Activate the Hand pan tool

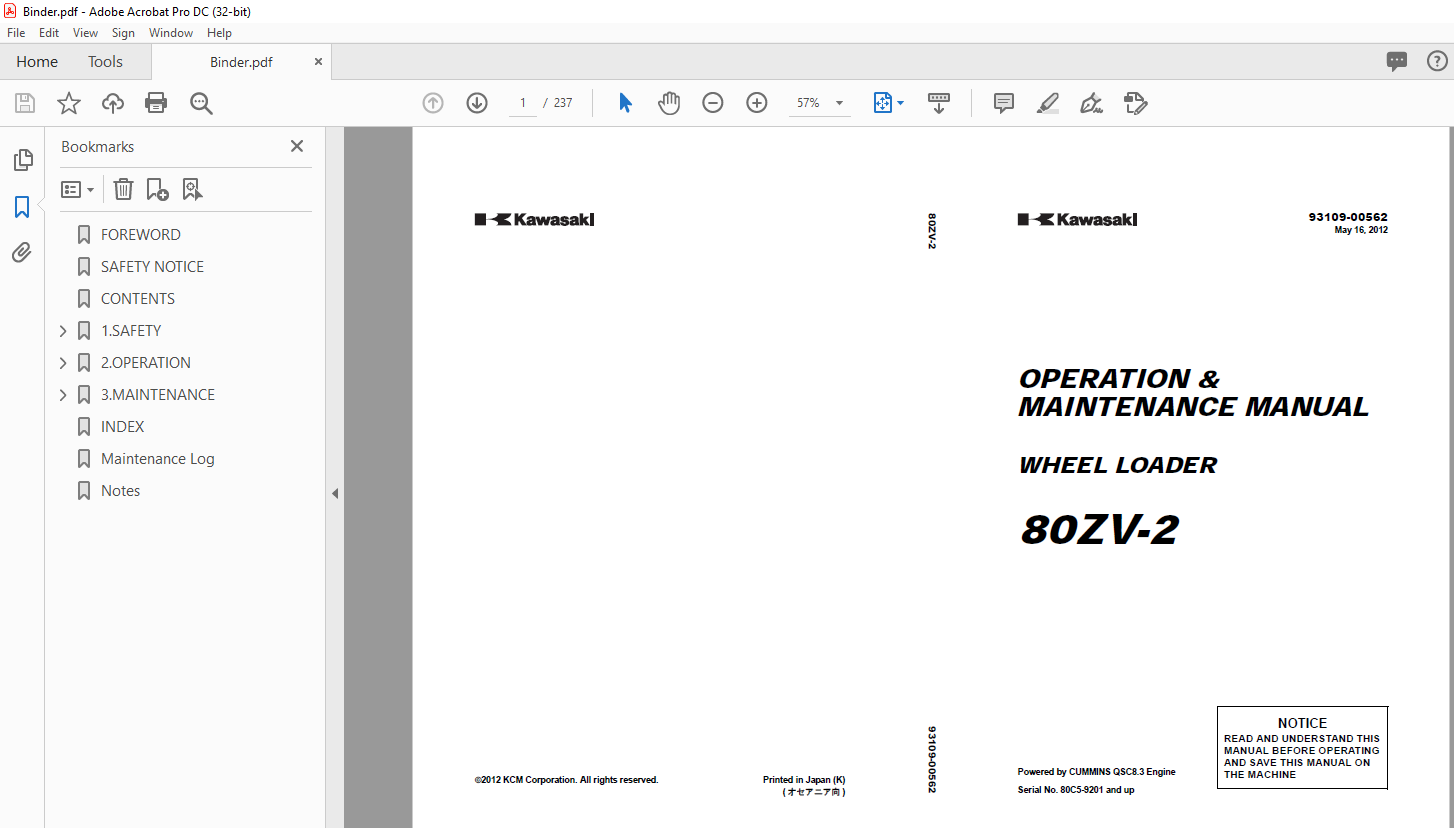point(669,103)
